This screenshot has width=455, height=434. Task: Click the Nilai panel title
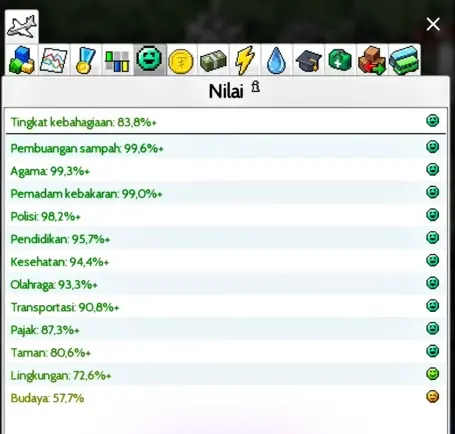click(226, 91)
